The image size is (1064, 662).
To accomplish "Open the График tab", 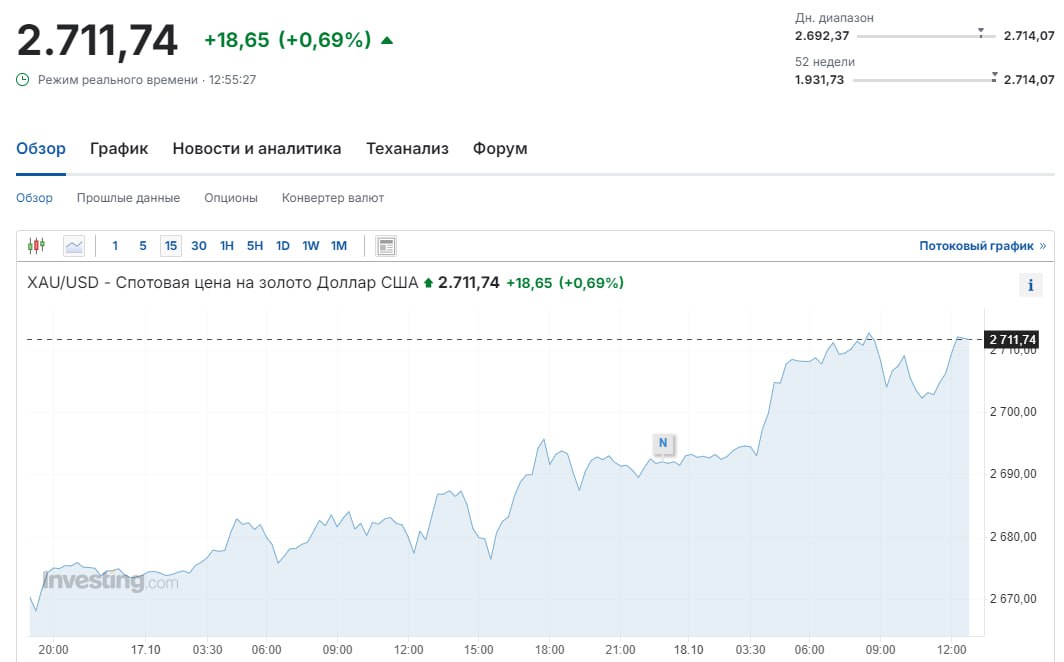I will click(119, 149).
